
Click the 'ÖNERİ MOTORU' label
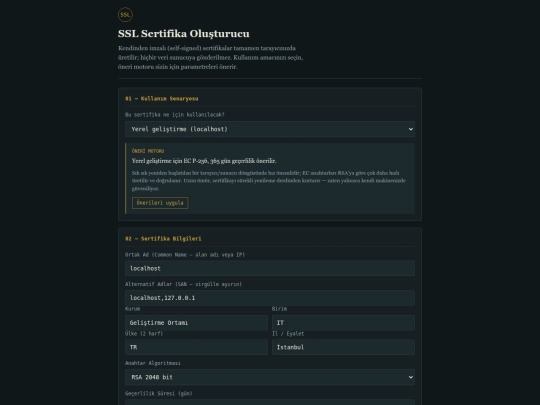tap(148, 151)
